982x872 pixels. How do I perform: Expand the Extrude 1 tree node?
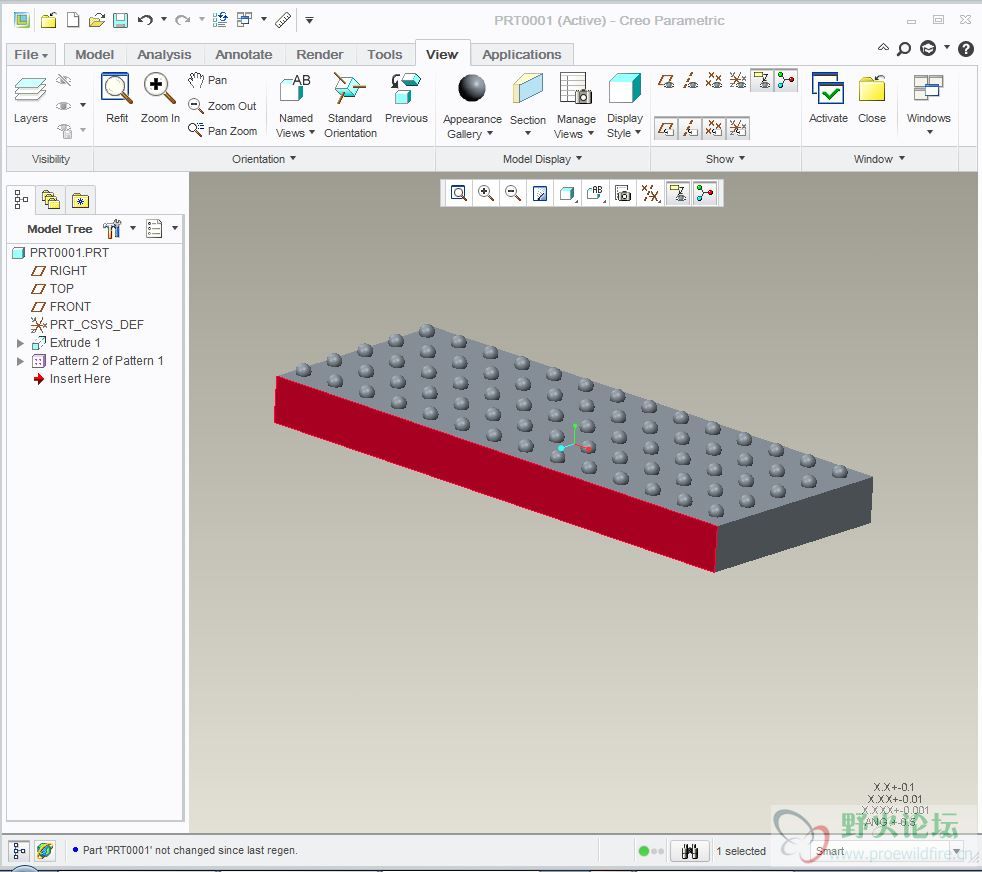click(20, 343)
